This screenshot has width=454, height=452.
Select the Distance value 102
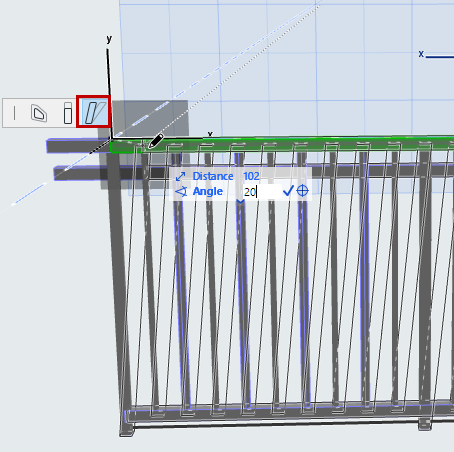pos(251,176)
